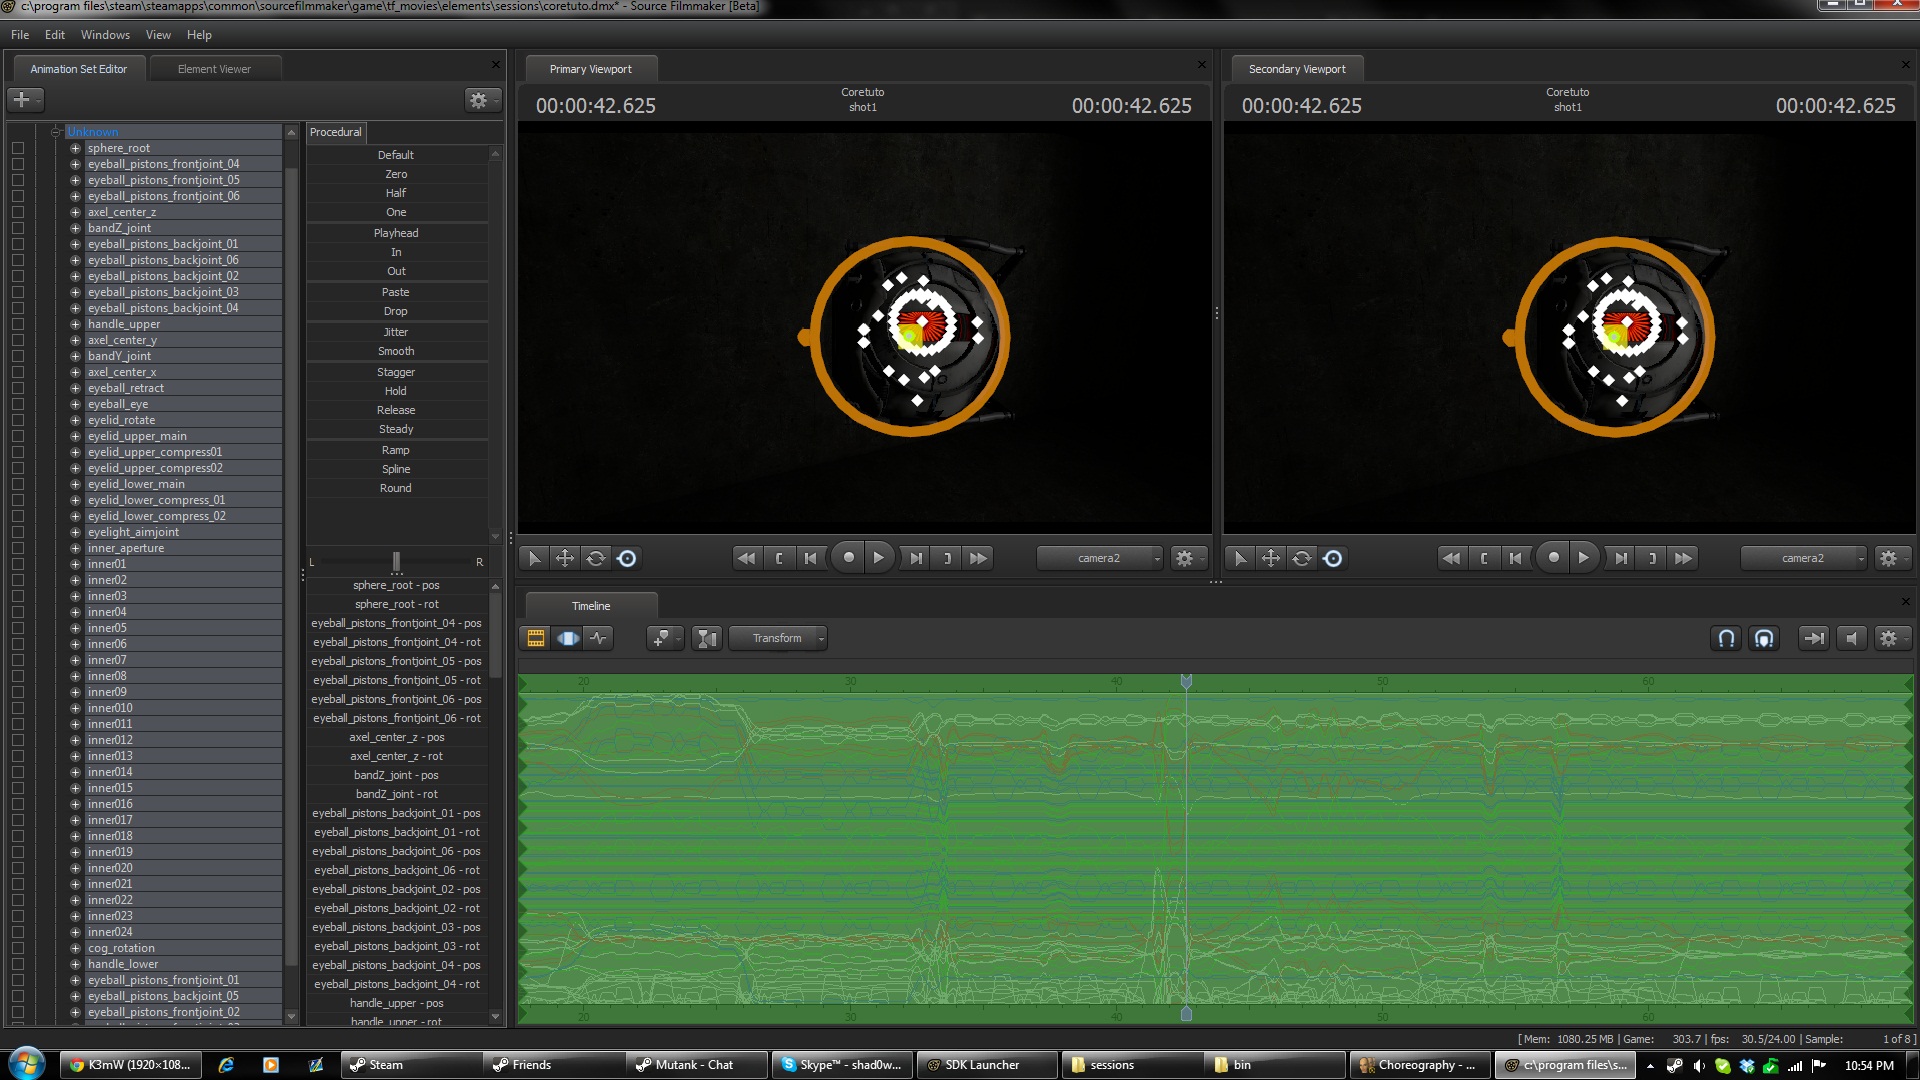The width and height of the screenshot is (1920, 1080).
Task: Mute the timeline audio speaker icon
Action: [x=1851, y=638]
